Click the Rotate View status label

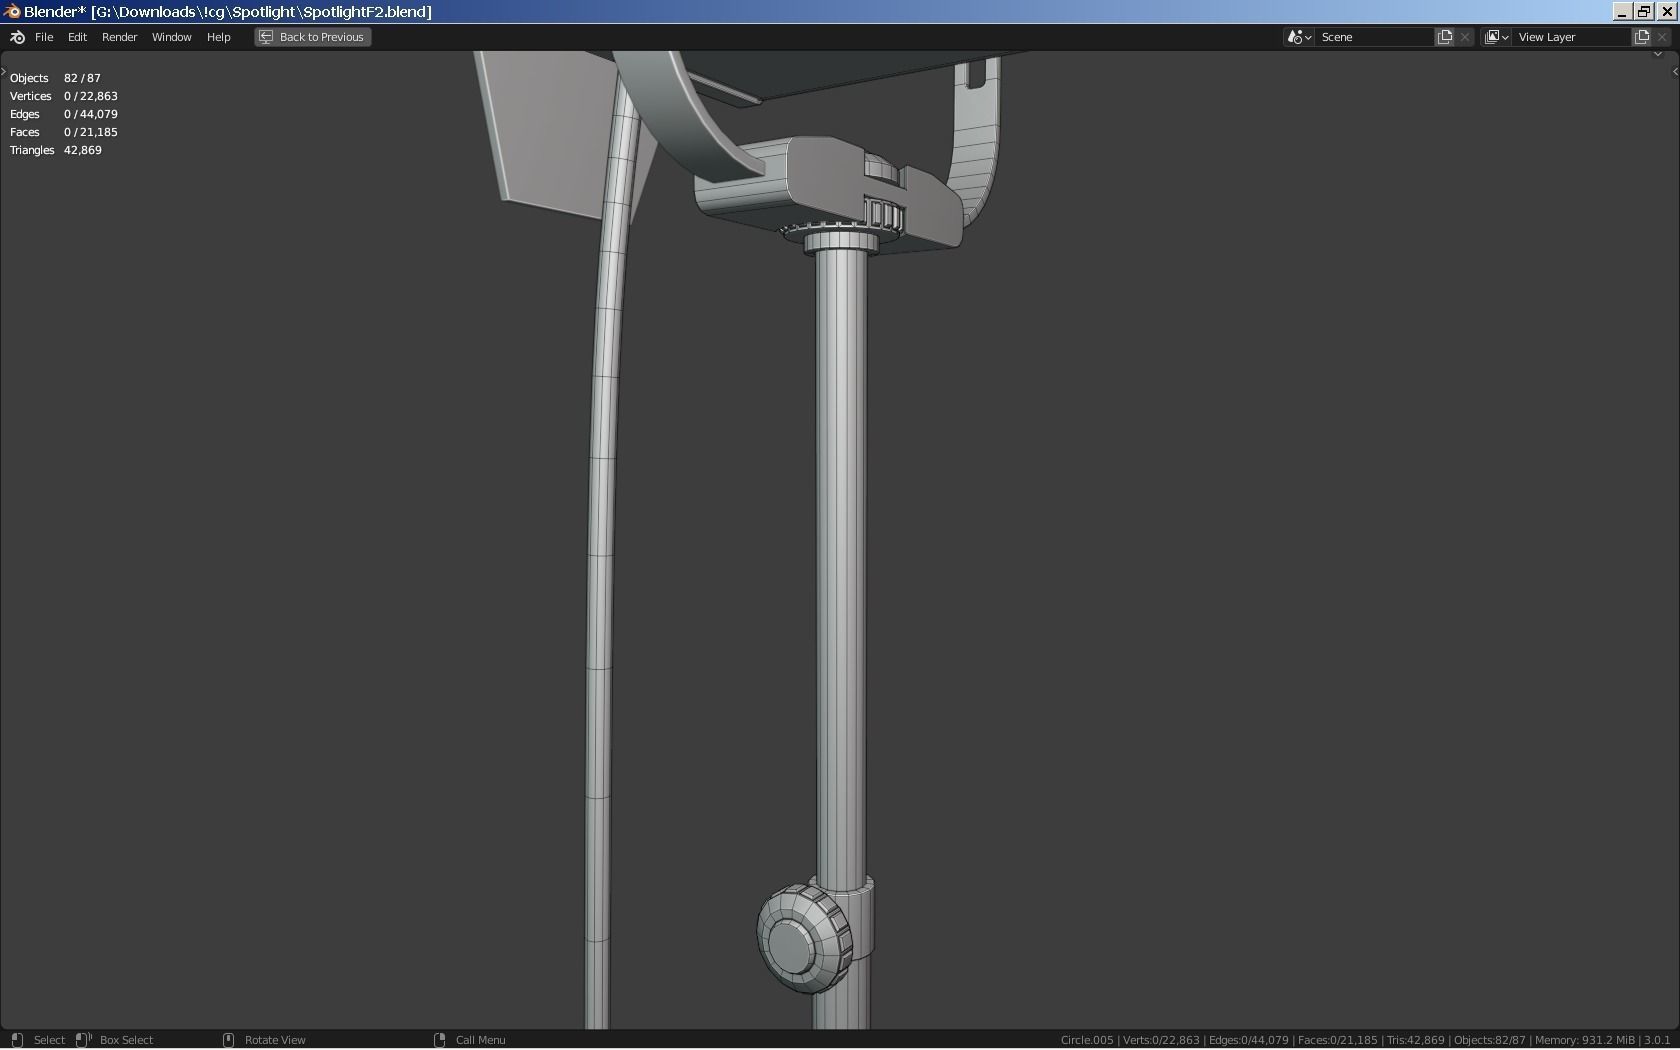(x=275, y=1040)
